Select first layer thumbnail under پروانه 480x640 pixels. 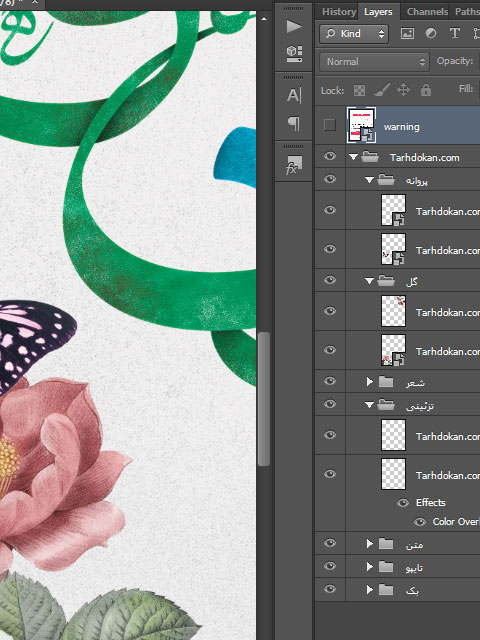(x=393, y=211)
